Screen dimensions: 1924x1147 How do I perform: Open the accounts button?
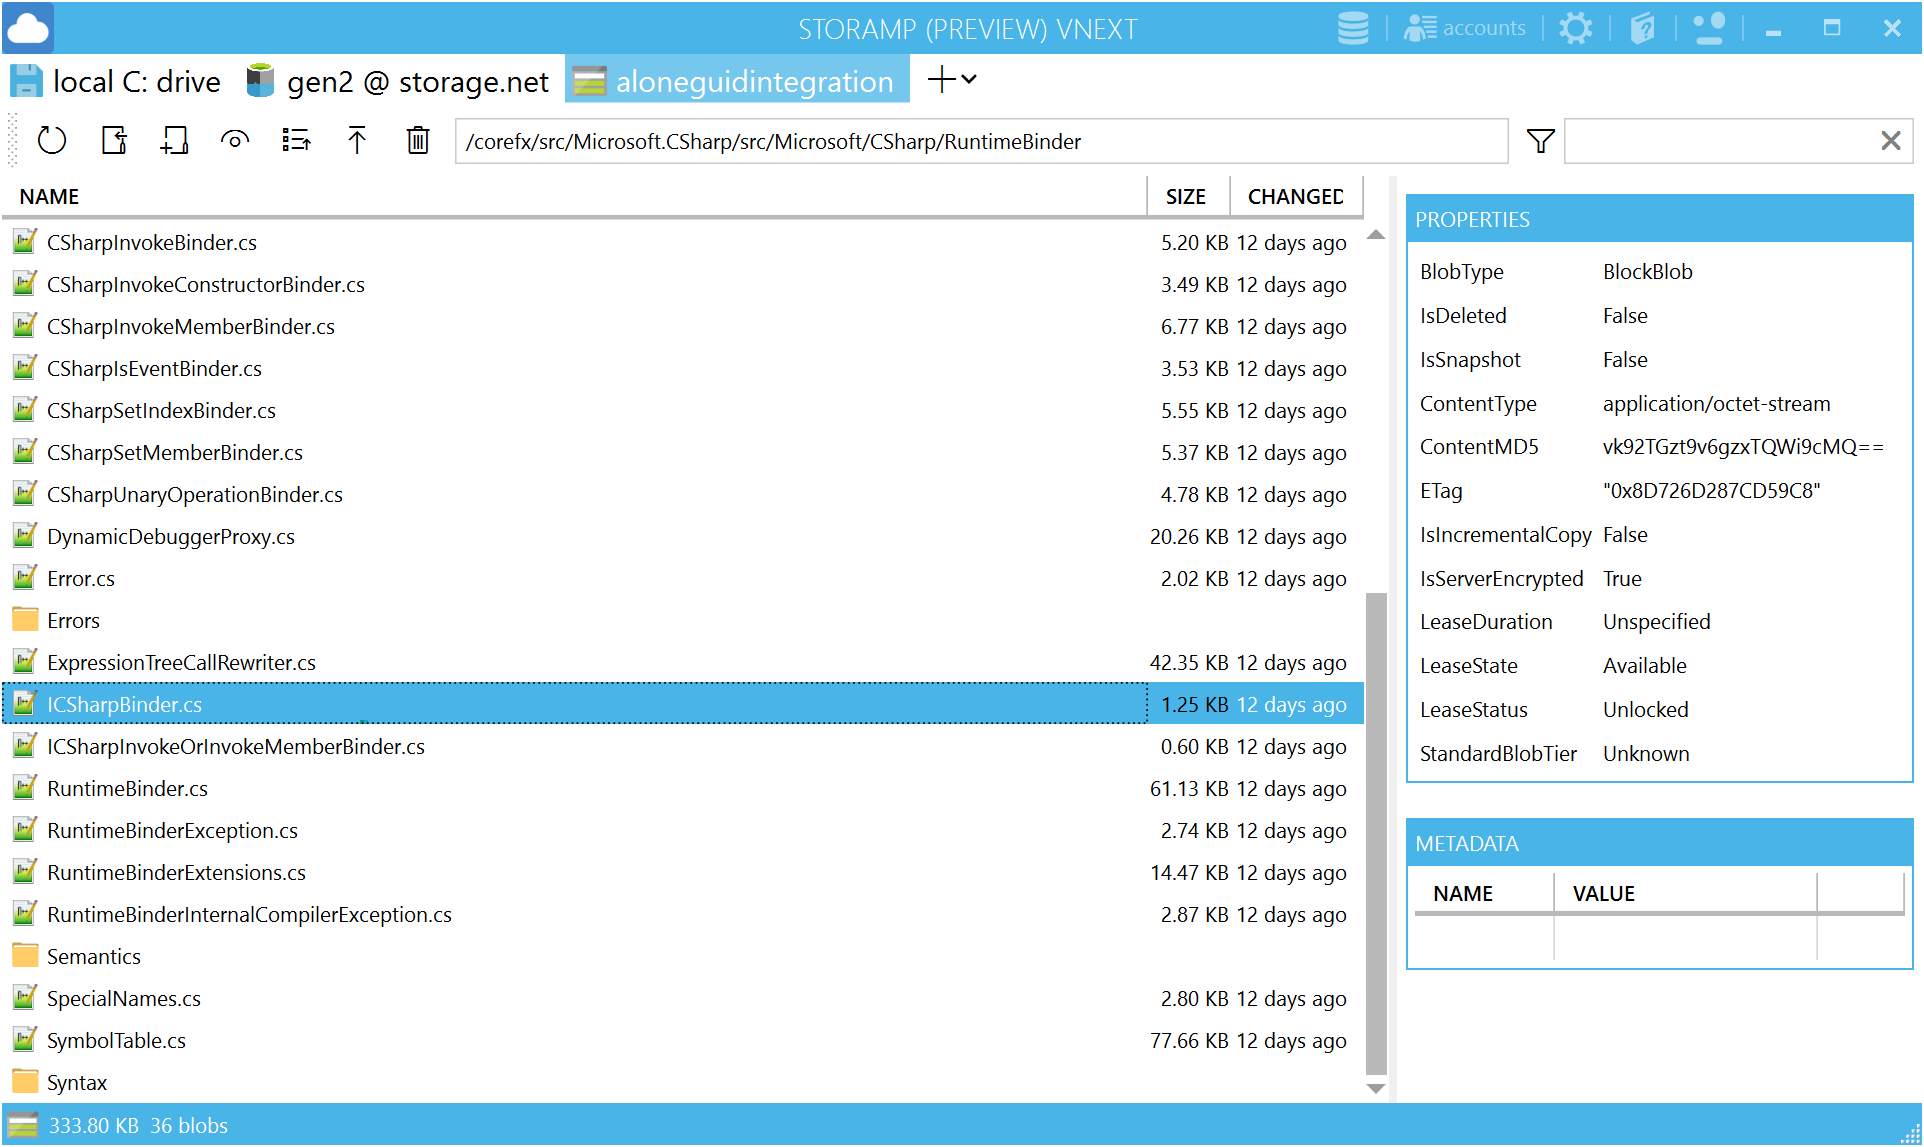tap(1465, 28)
